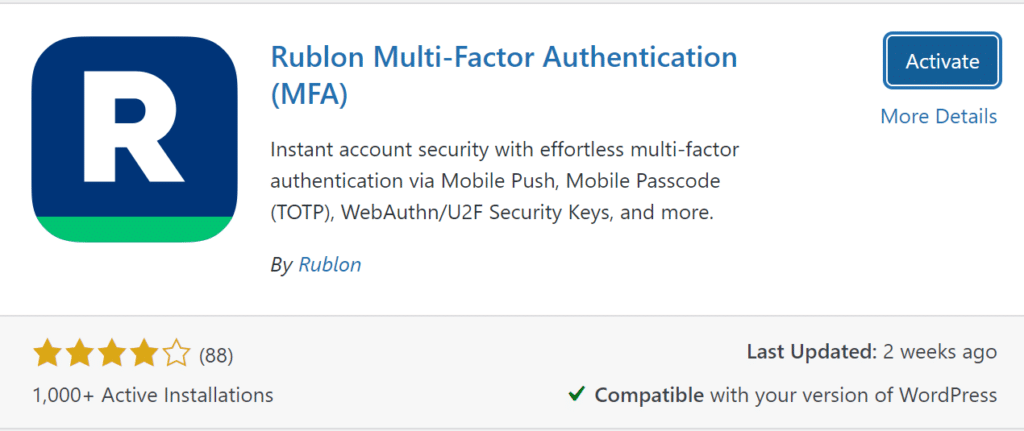Click the (88) ratings count

pos(216,355)
